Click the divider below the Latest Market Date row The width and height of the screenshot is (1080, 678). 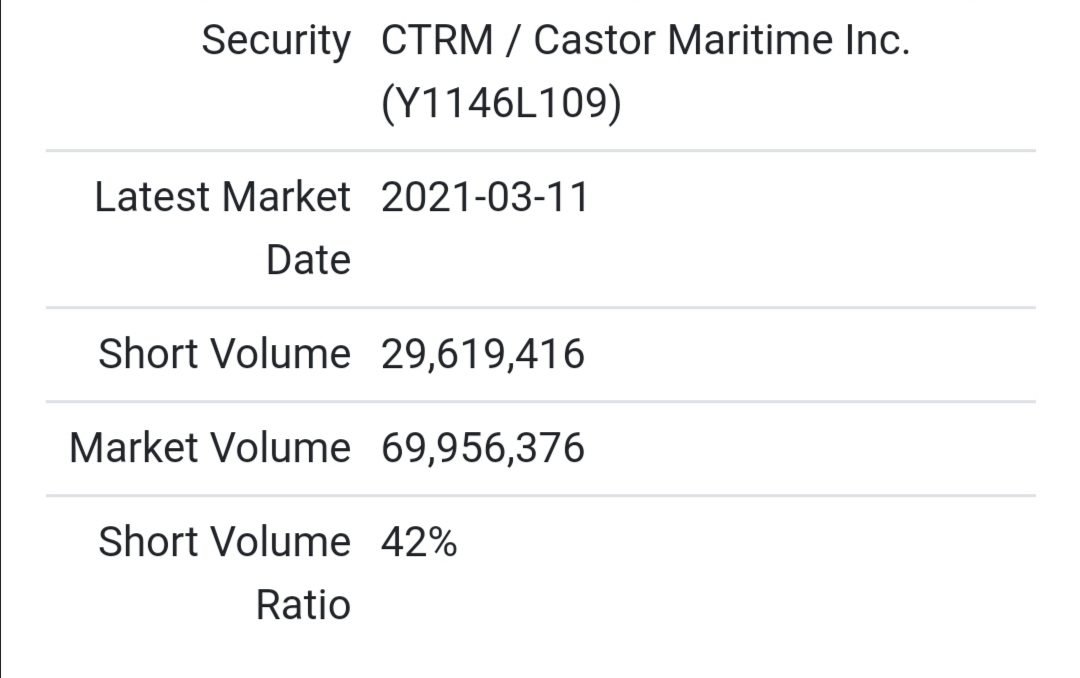540,308
